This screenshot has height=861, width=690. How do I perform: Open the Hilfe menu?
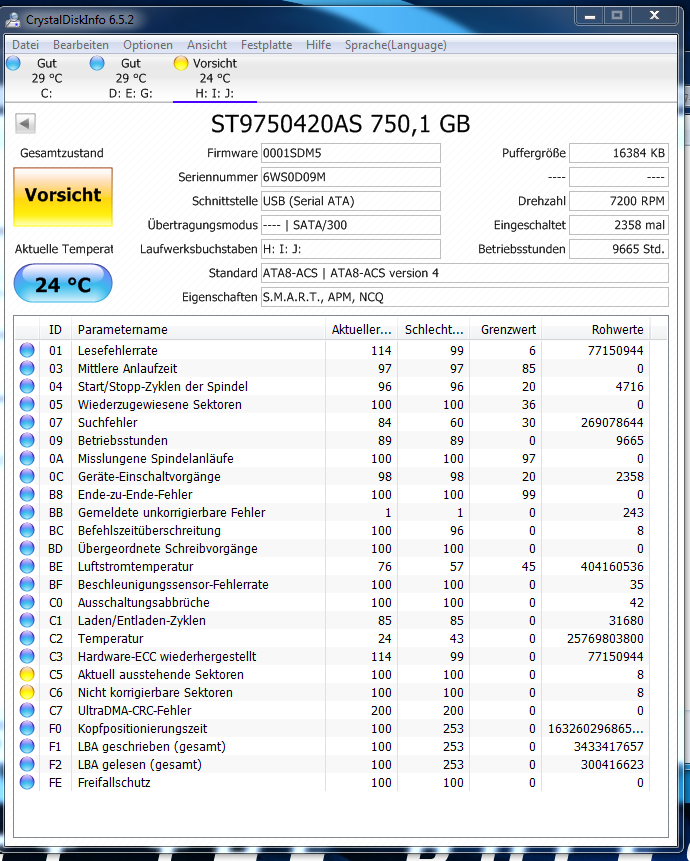318,45
